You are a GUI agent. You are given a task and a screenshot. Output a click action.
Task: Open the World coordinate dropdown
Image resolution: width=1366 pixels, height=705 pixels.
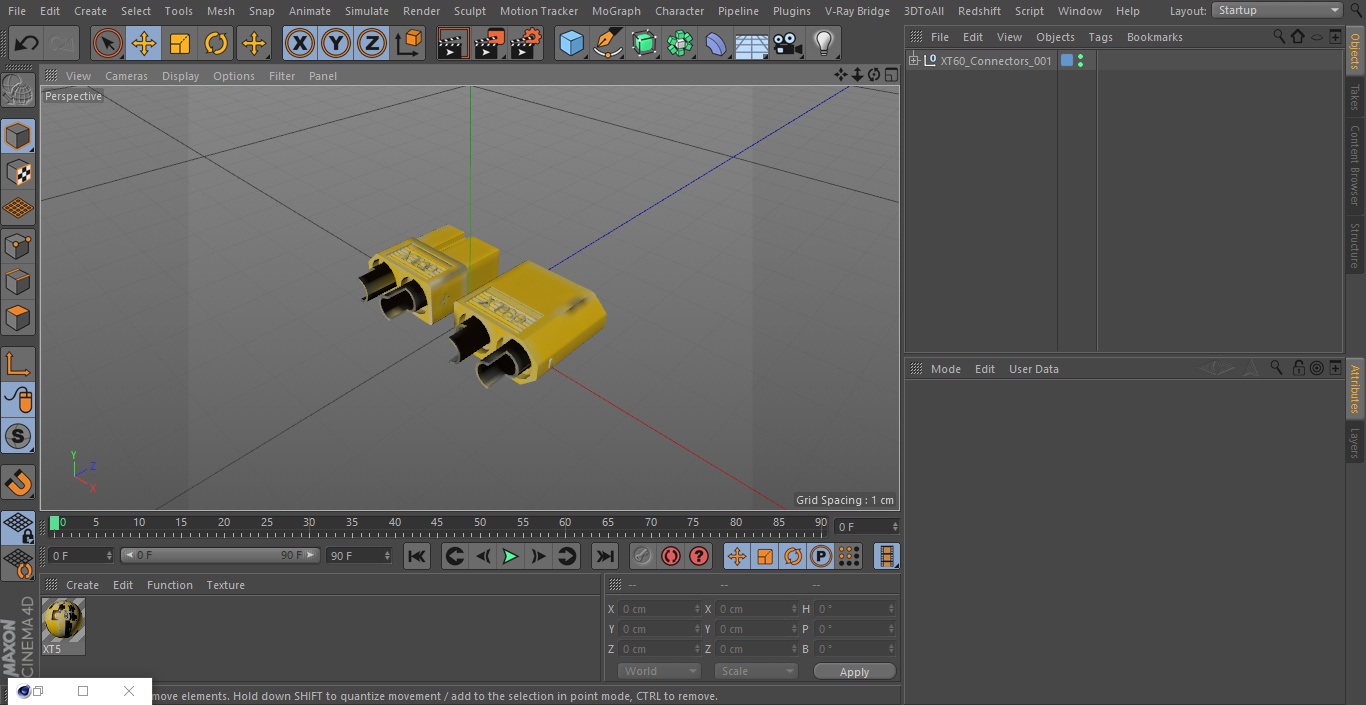click(x=659, y=671)
